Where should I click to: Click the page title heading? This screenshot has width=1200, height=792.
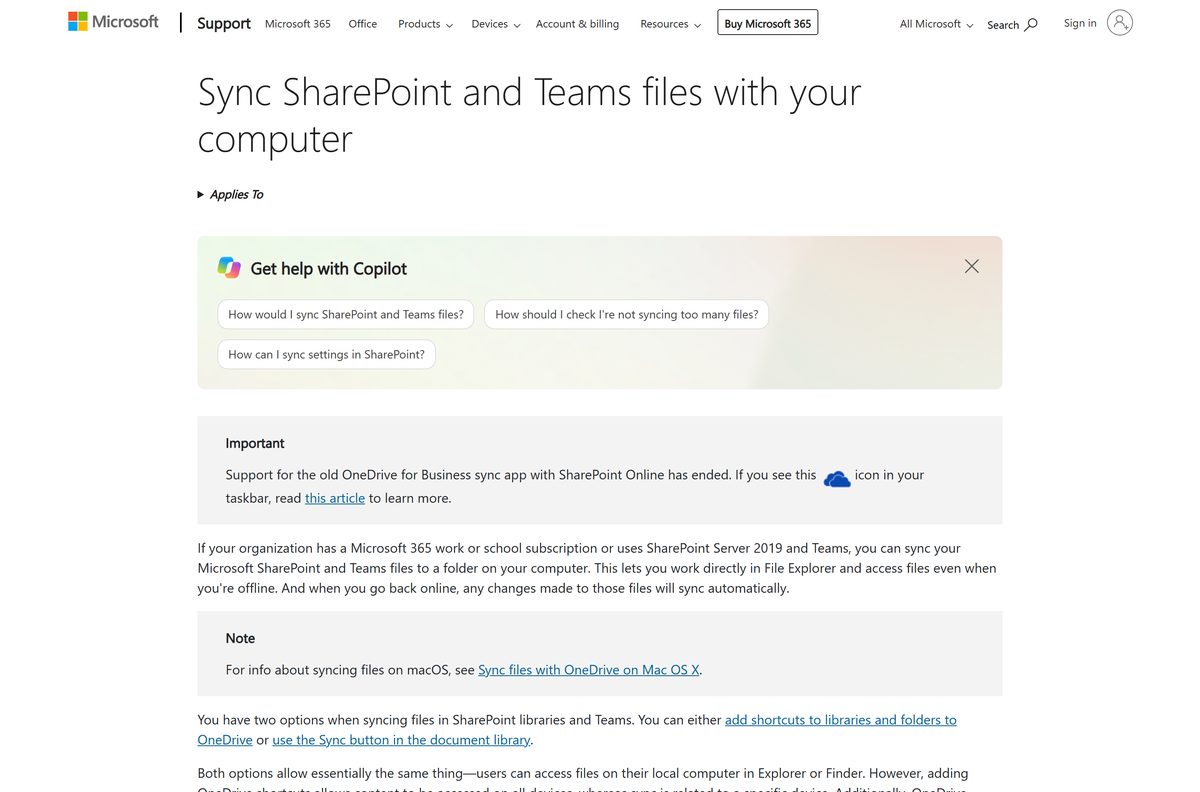529,115
